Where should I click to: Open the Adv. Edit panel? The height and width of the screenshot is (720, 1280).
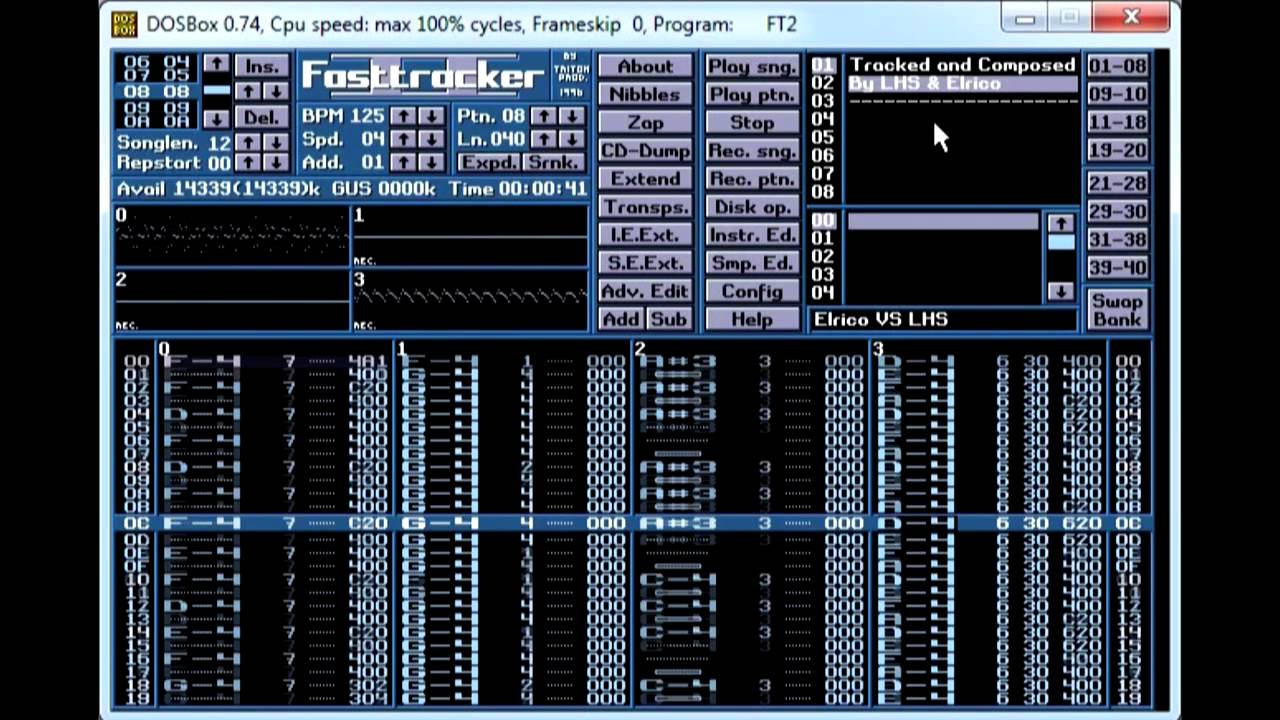645,291
